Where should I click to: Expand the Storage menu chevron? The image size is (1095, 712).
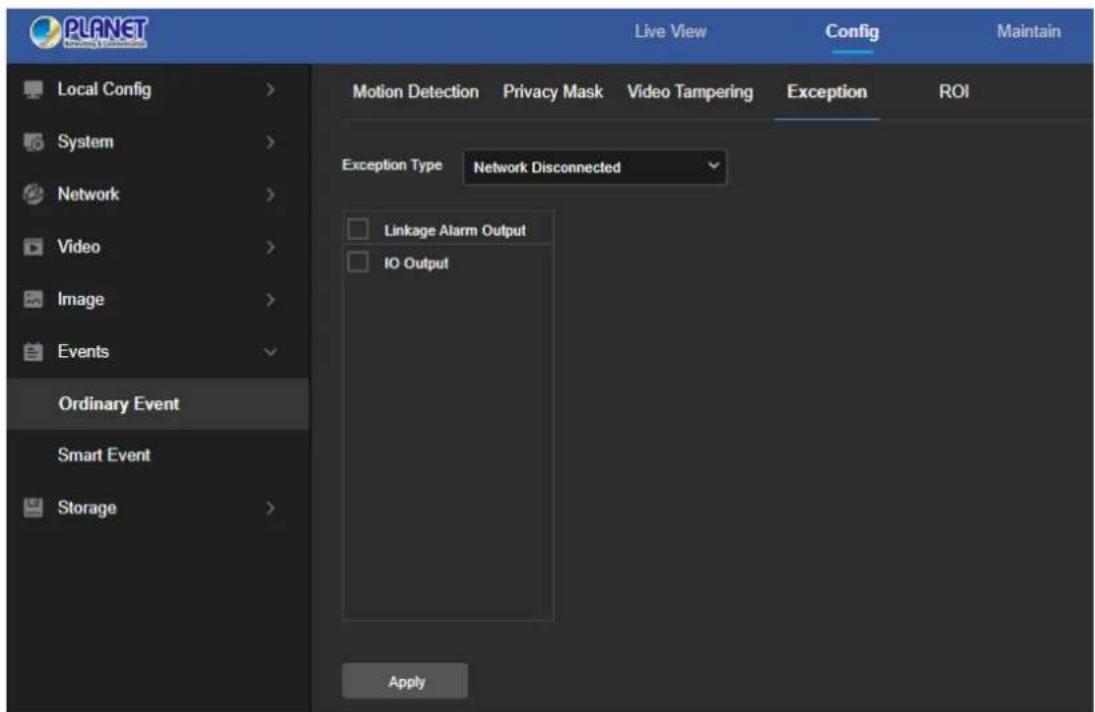coord(270,507)
